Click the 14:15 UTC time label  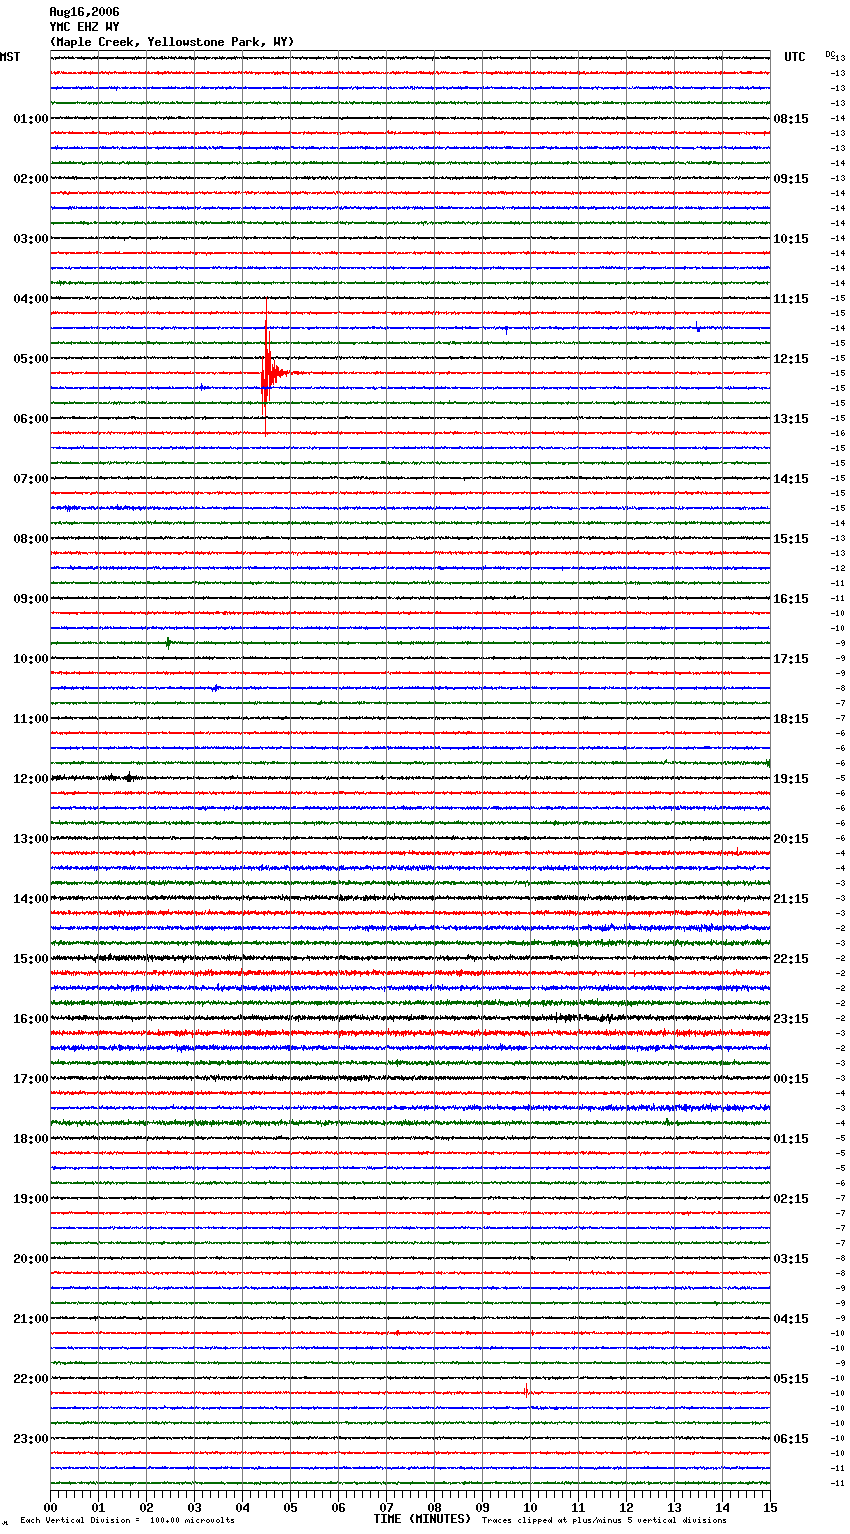pos(791,479)
